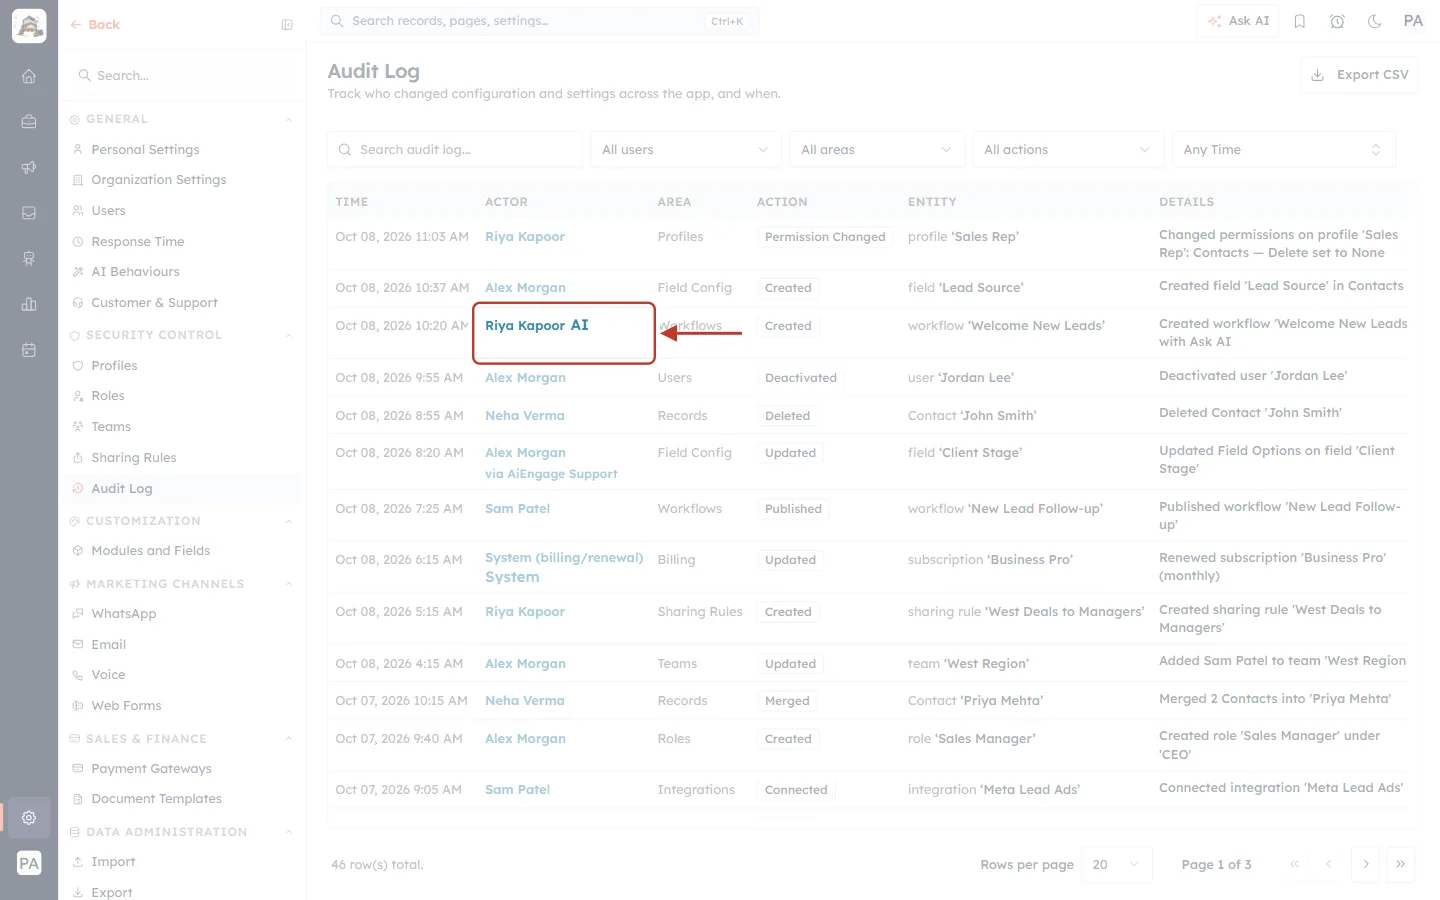Screen dimensions: 1440x900
Task: Open the alarm clock icon in the top bar
Action: [1337, 21]
